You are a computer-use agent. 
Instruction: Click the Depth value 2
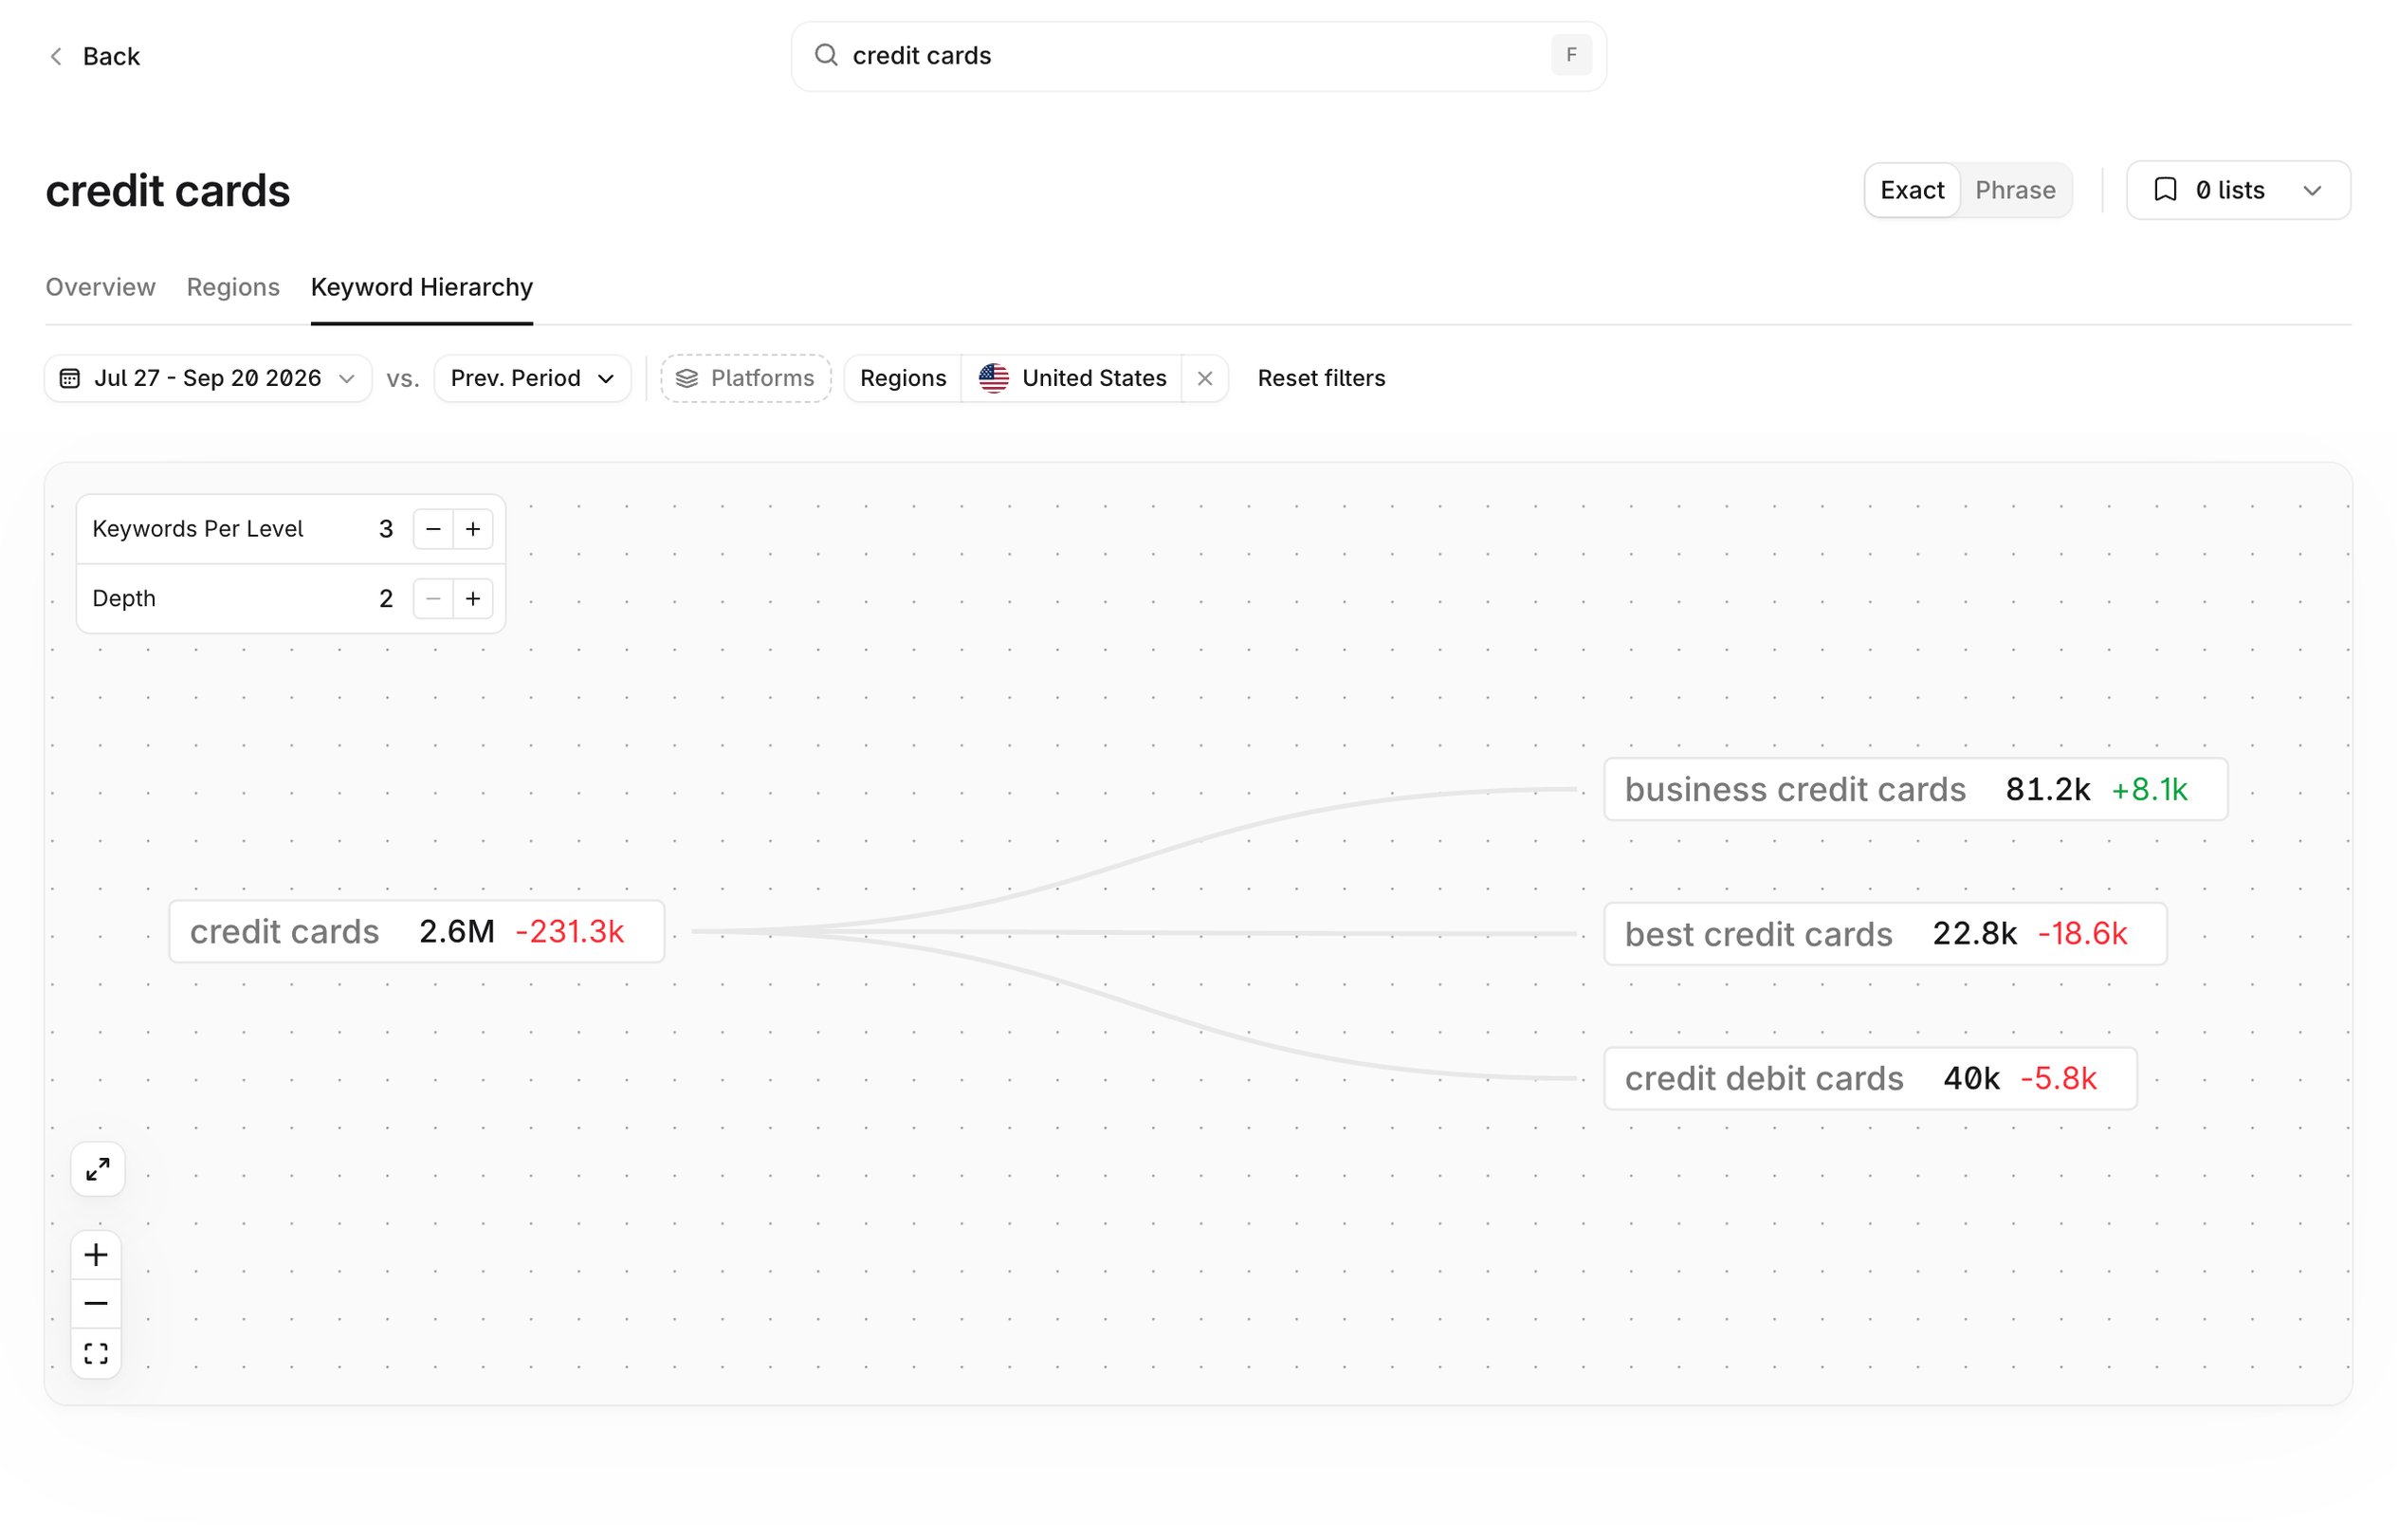386,598
